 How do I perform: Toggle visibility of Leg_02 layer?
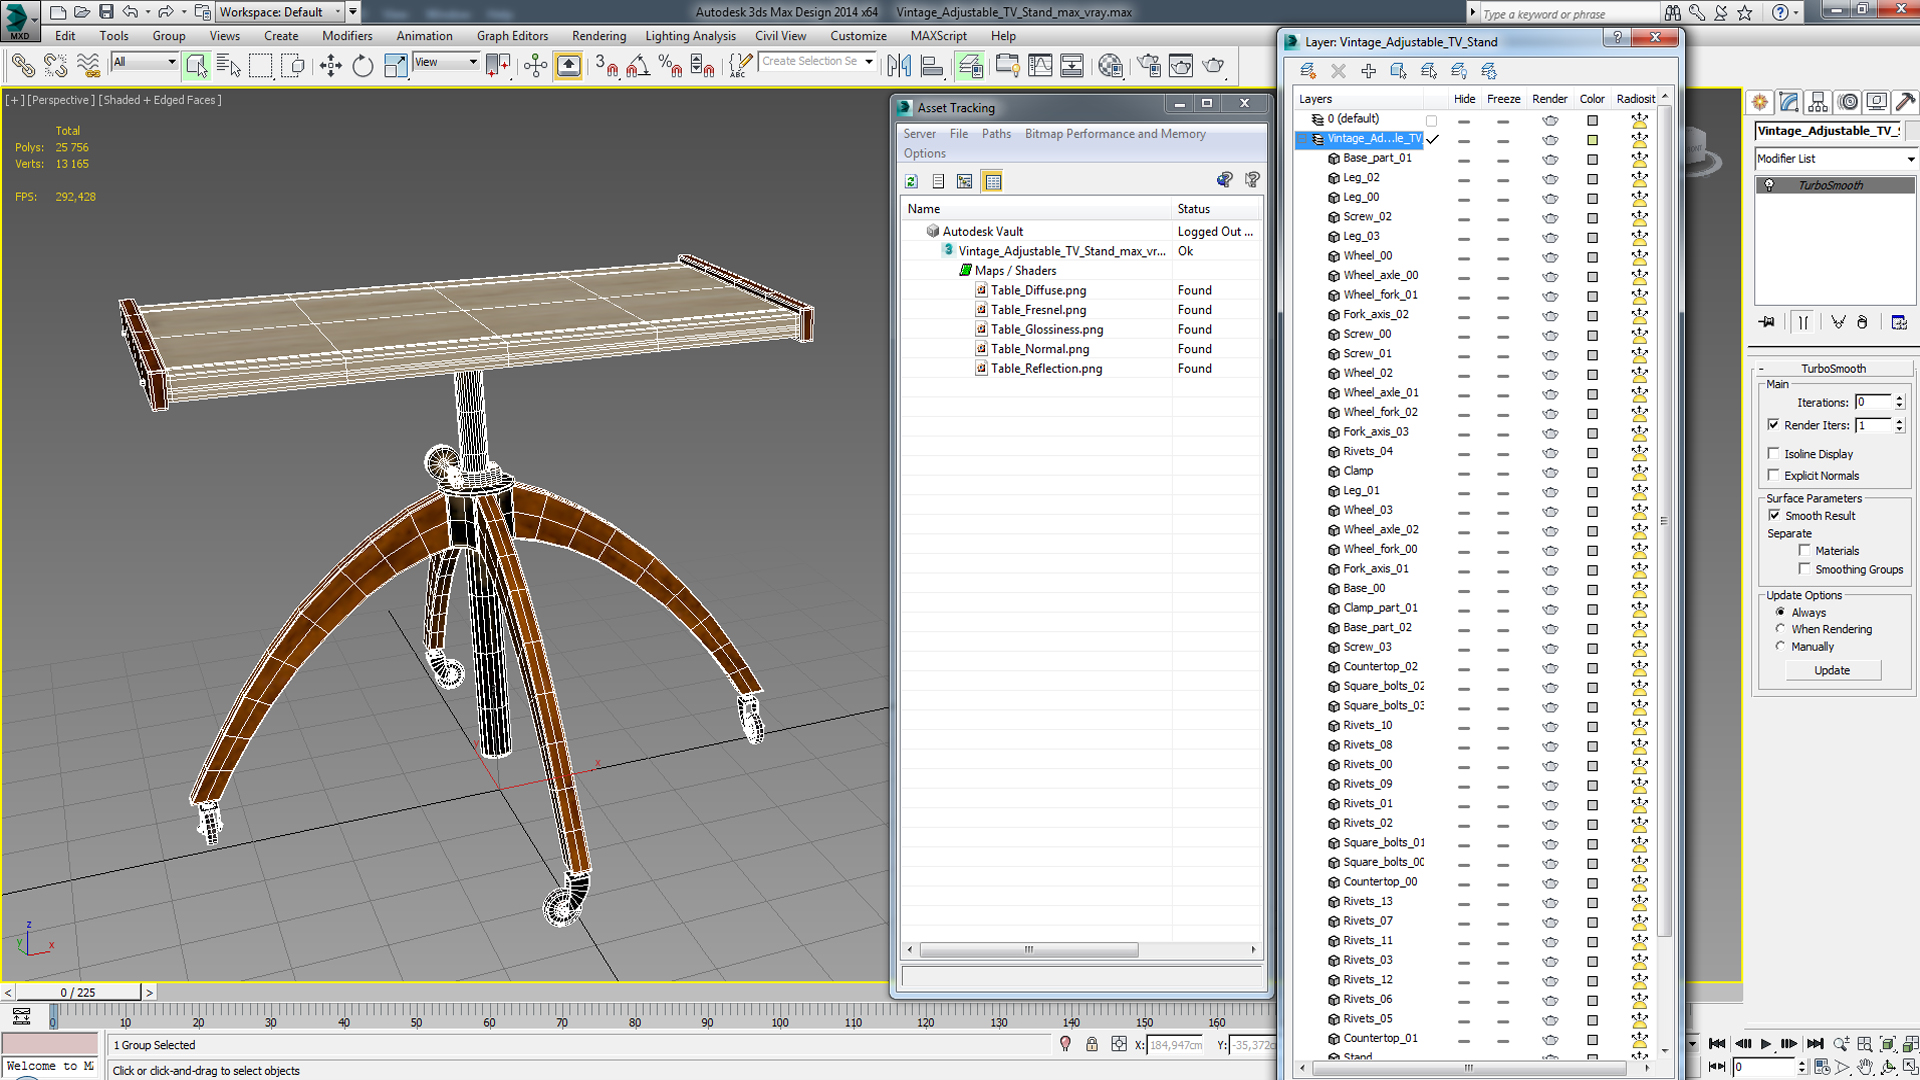pos(1462,177)
